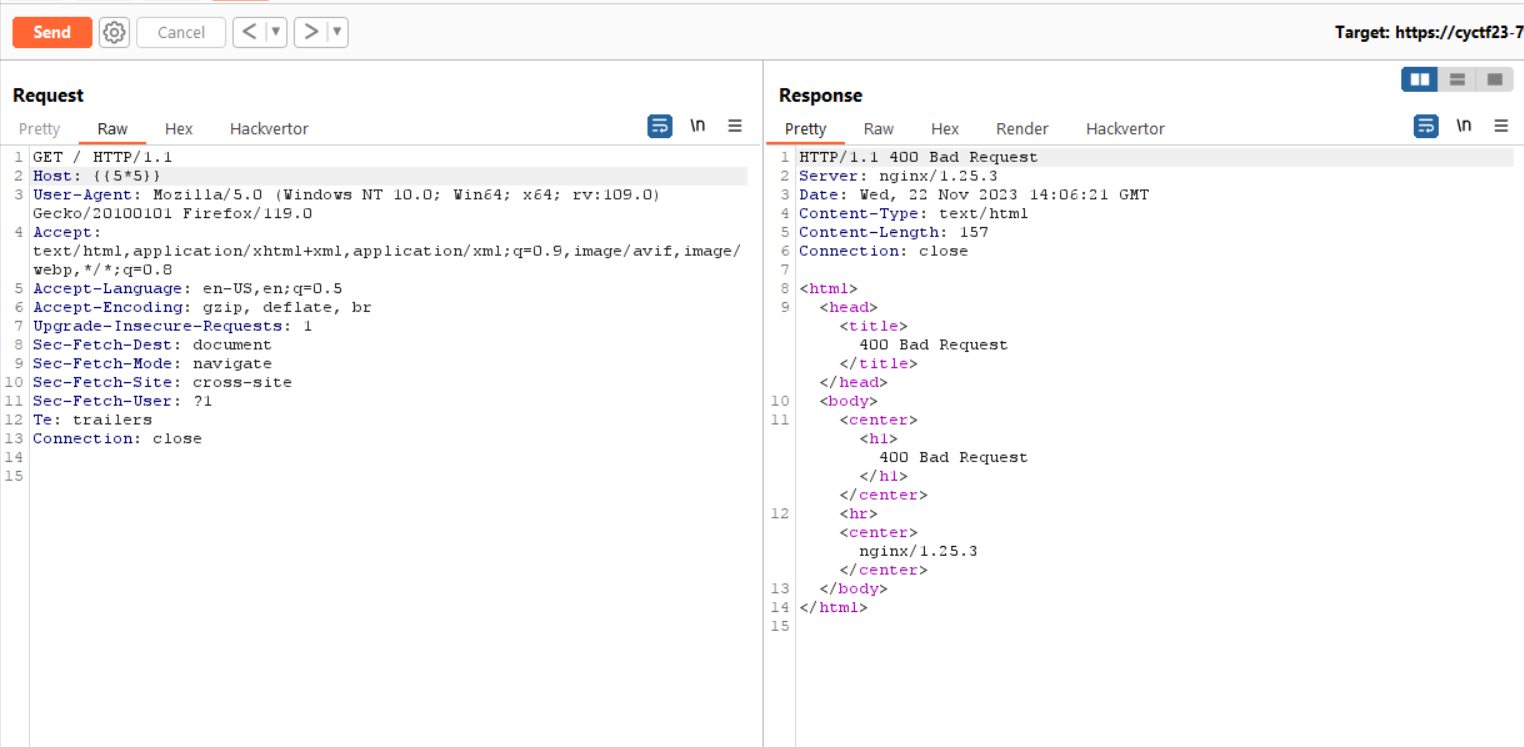Click the closing </html> tag
The height and width of the screenshot is (747, 1524).
(833, 608)
